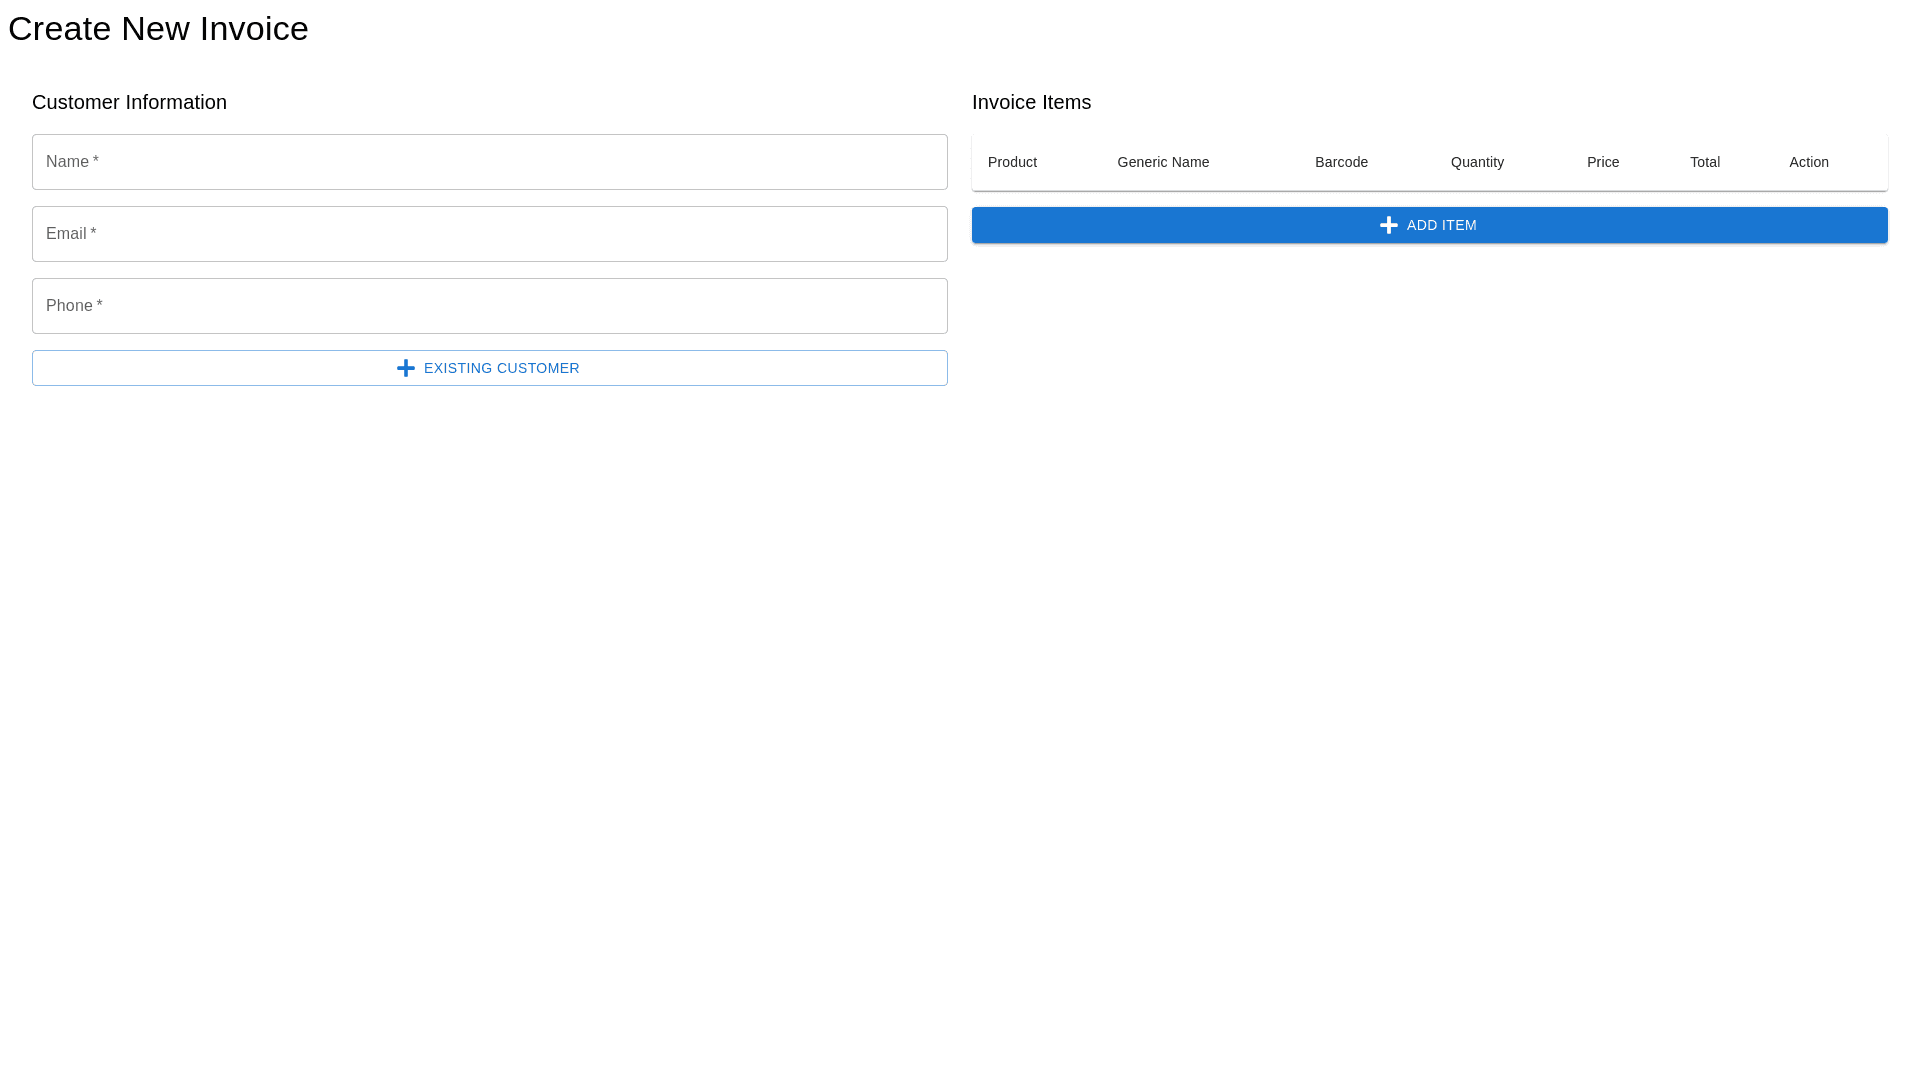Focus the customer Name input field
The height and width of the screenshot is (1080, 1920).
[x=489, y=162]
